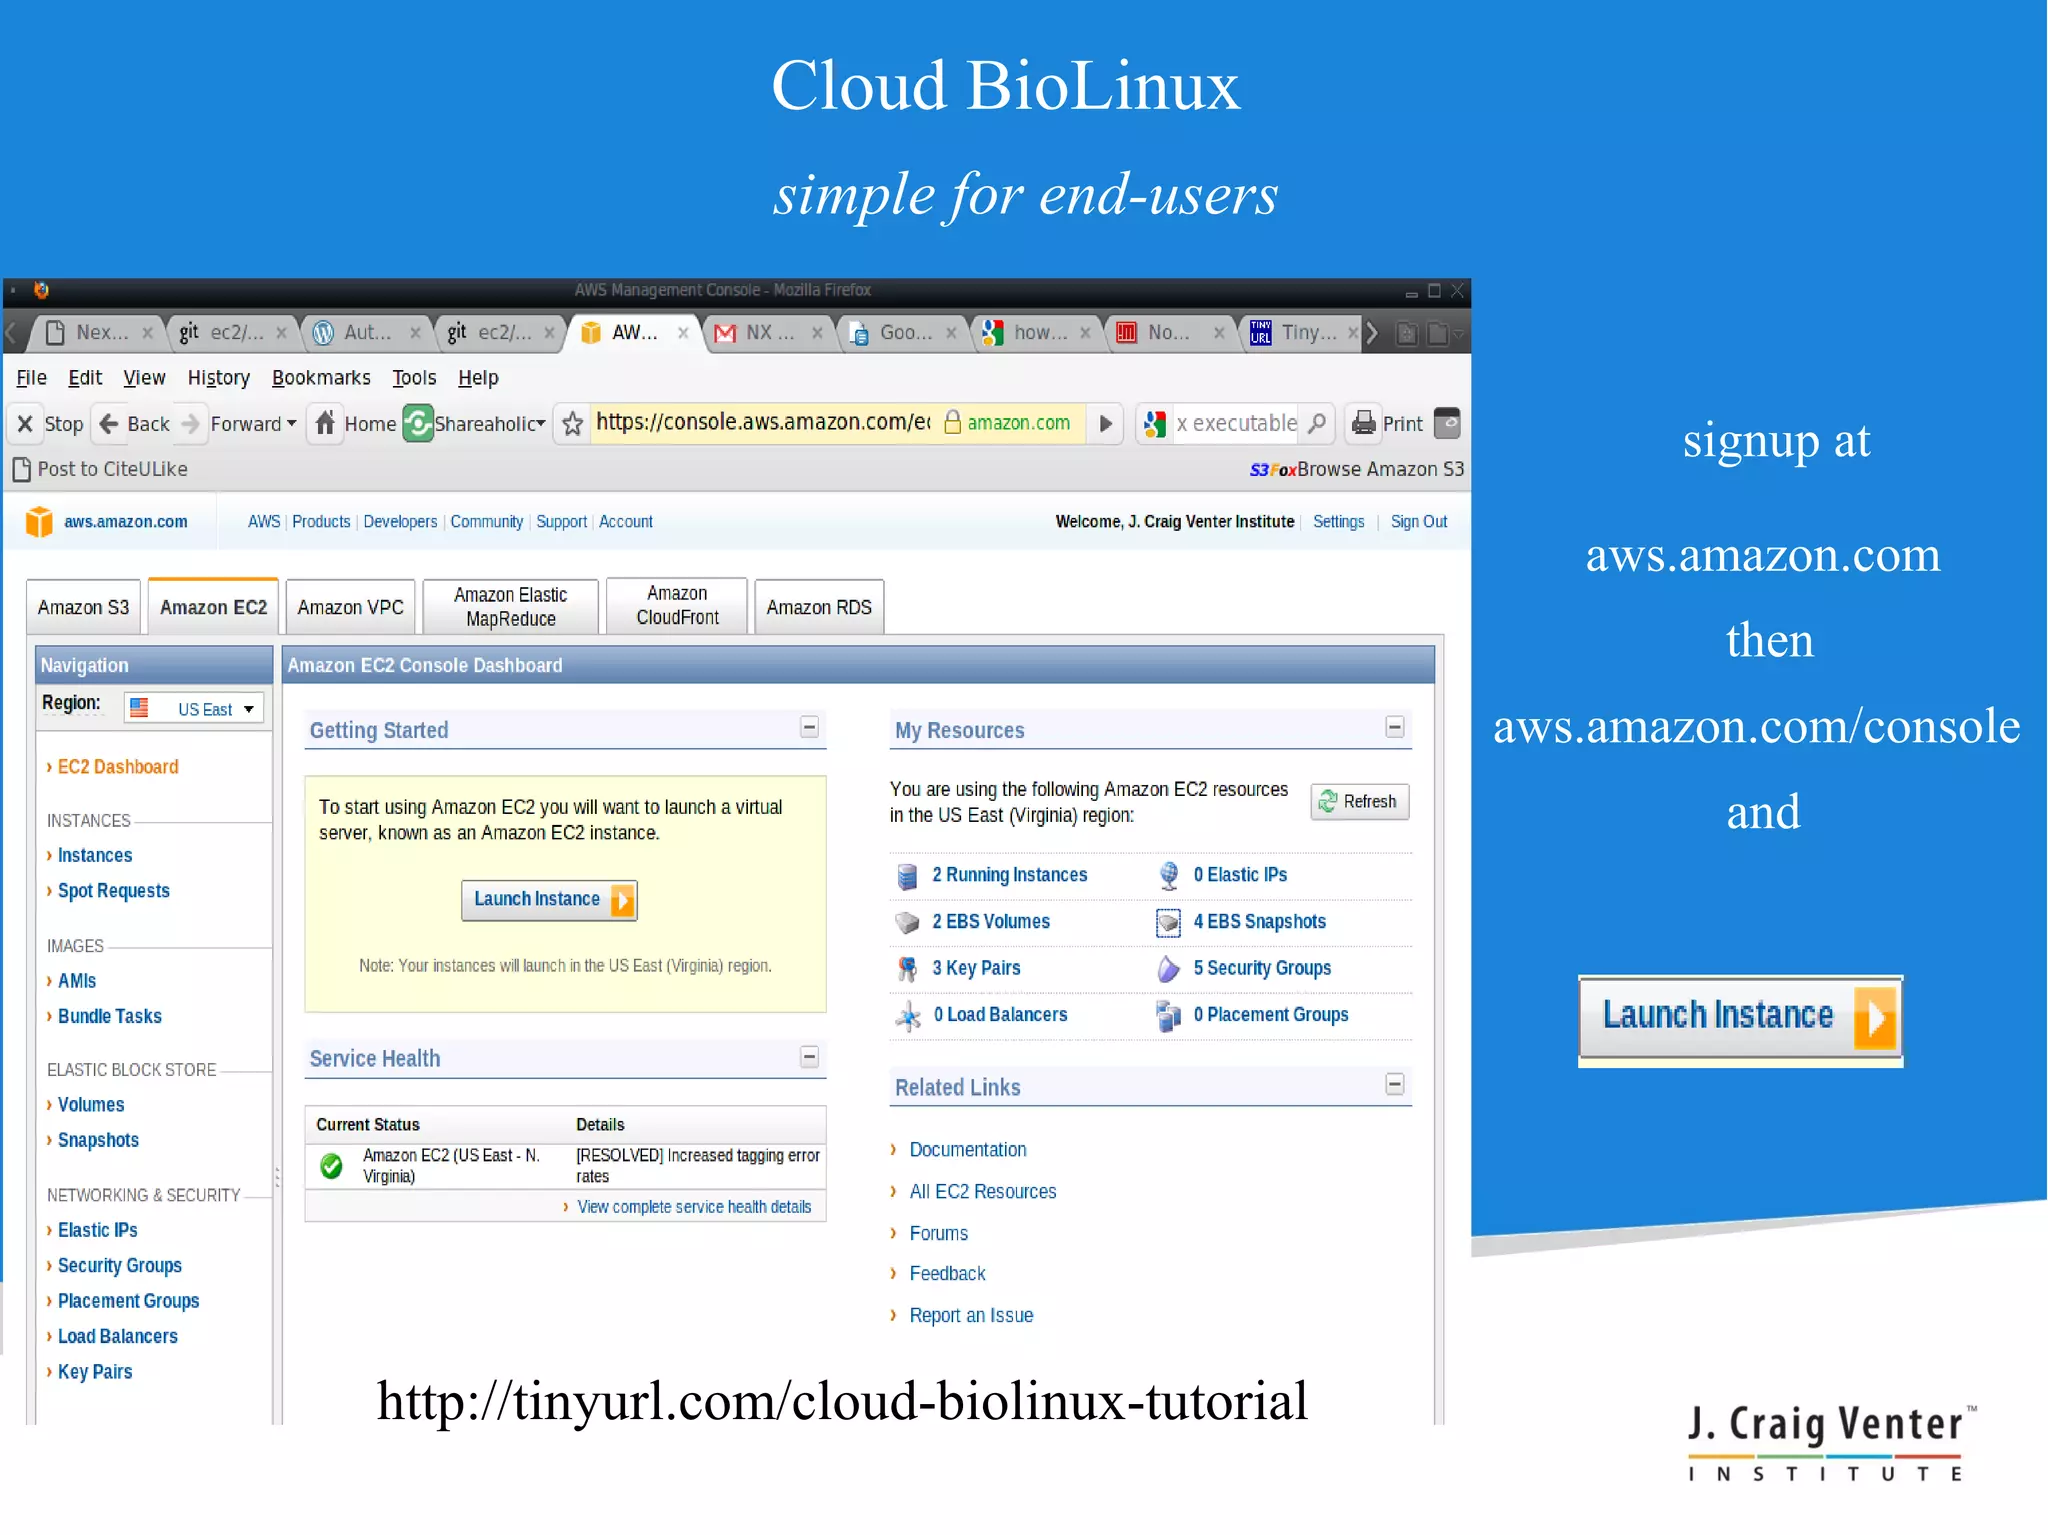Viewport: 2048px width, 1535px height.
Task: Open the Shareaholic dropdown arrow
Action: tap(541, 424)
